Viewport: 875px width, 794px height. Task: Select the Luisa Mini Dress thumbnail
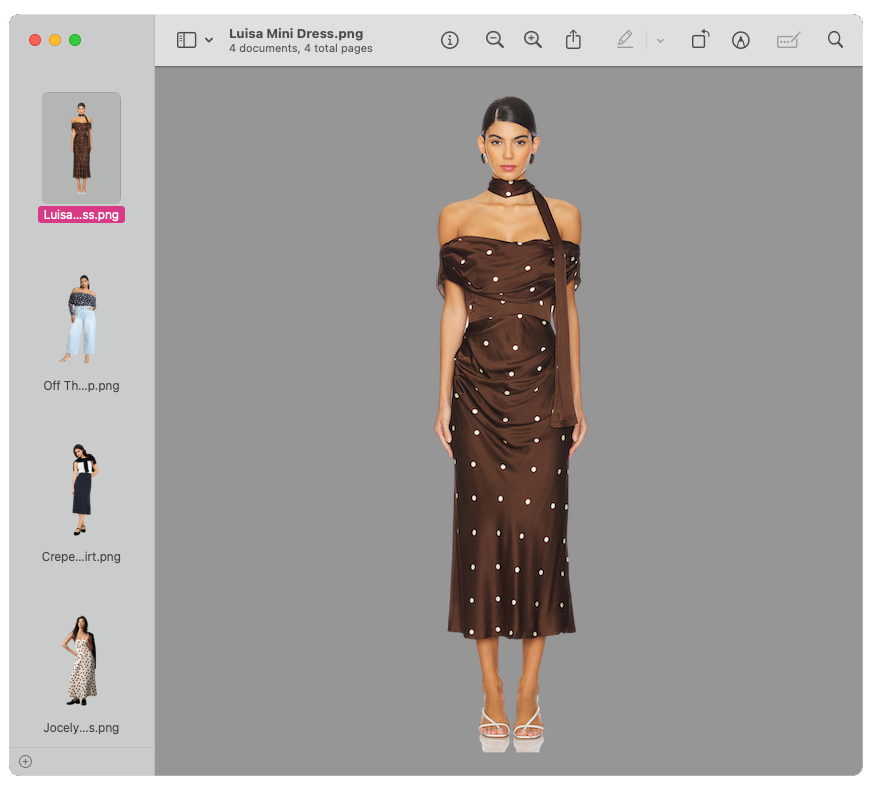pos(81,147)
